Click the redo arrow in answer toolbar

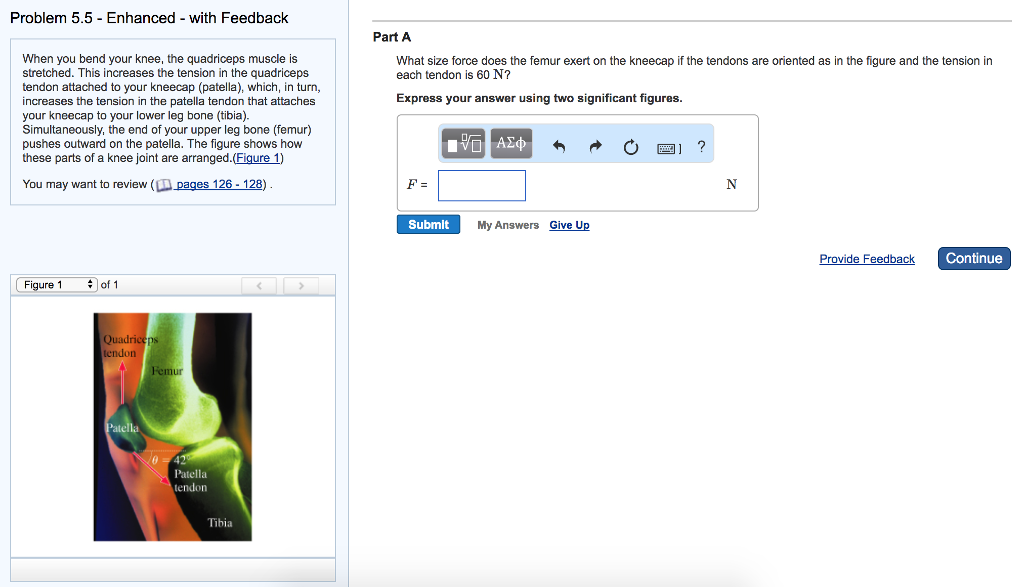pyautogui.click(x=595, y=147)
